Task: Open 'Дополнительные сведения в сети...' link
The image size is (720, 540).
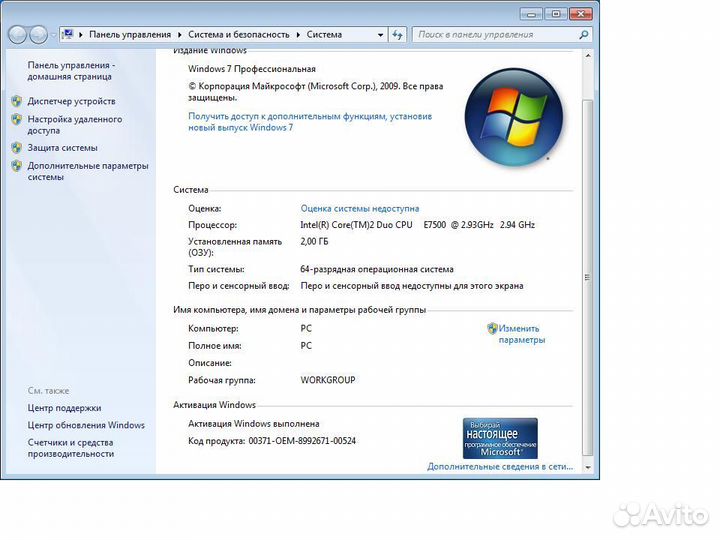Action: coord(500,467)
